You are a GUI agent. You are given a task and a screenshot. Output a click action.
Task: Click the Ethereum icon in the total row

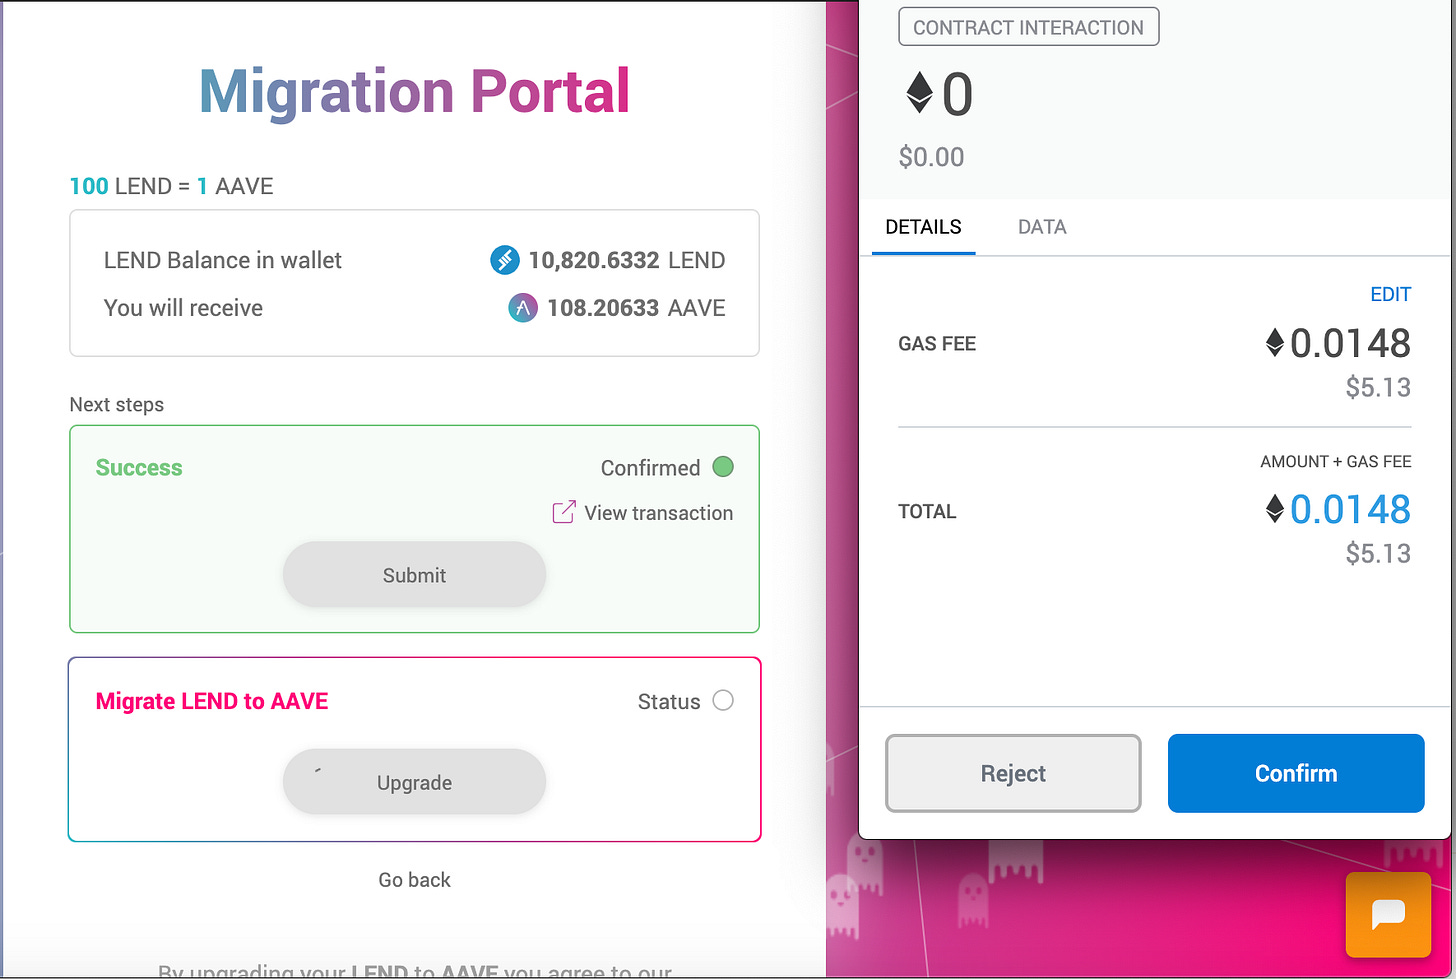1275,510
